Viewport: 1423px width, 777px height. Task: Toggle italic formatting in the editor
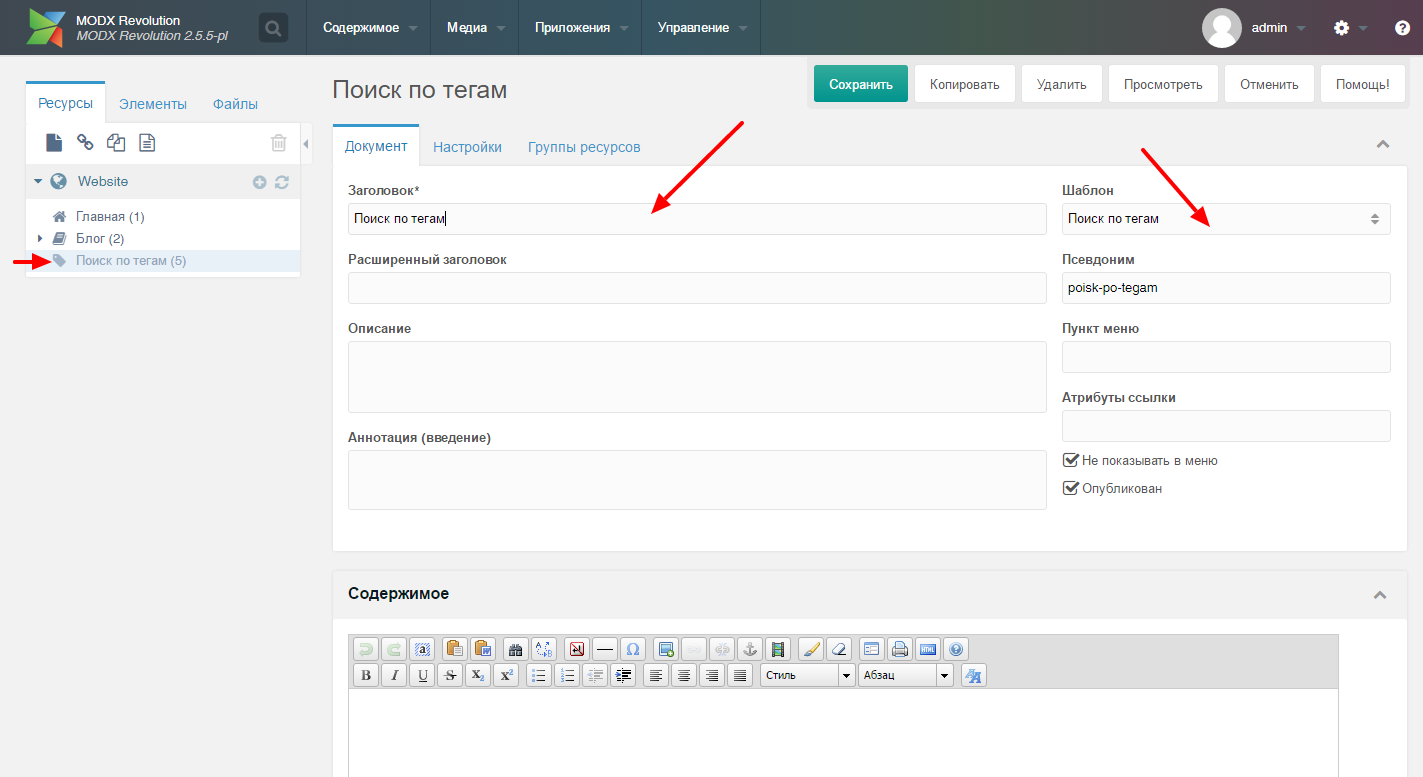[394, 675]
